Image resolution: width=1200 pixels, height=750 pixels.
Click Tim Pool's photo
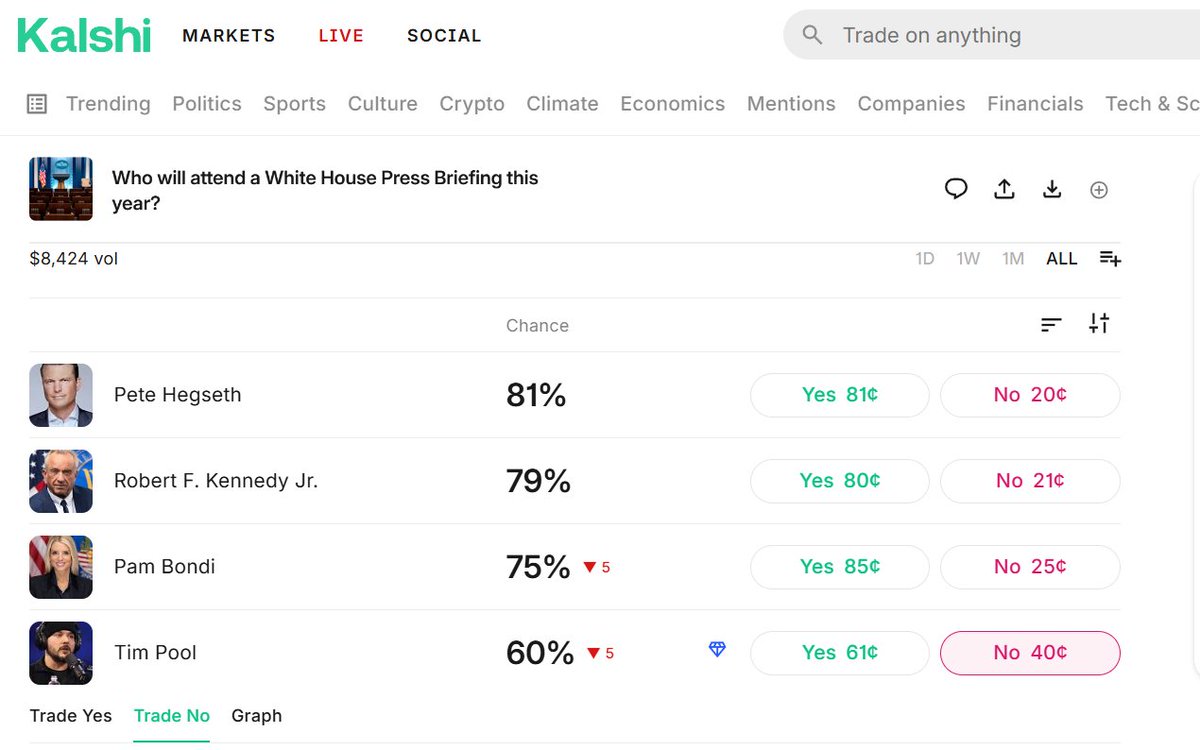click(x=61, y=653)
